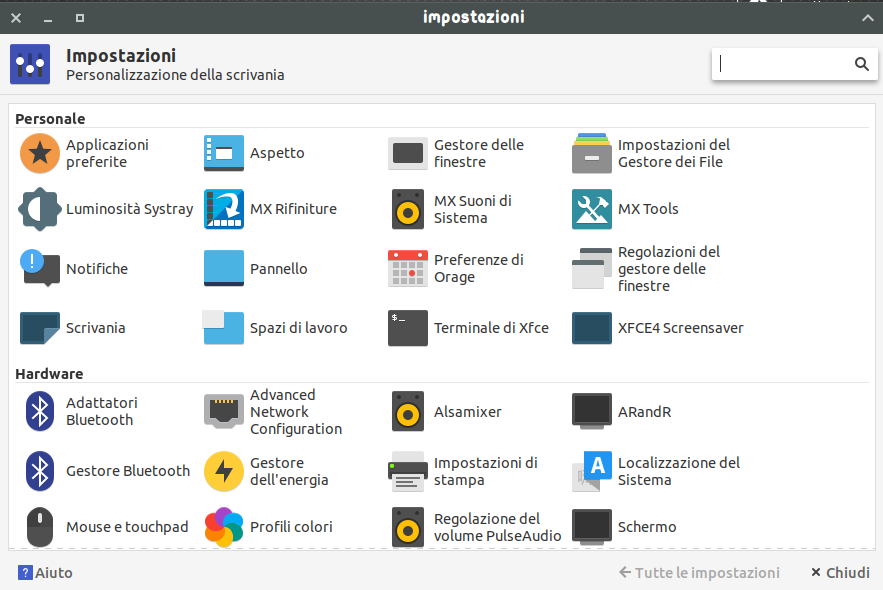Open Gestore Bluetooth icon
The width and height of the screenshot is (883, 590).
40,471
